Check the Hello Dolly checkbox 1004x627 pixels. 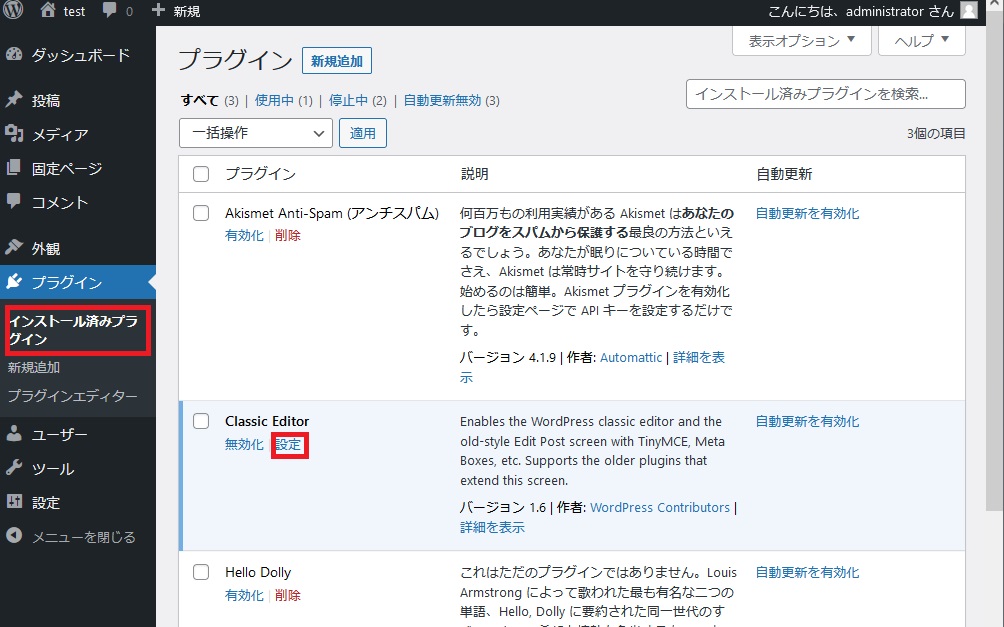[201, 572]
